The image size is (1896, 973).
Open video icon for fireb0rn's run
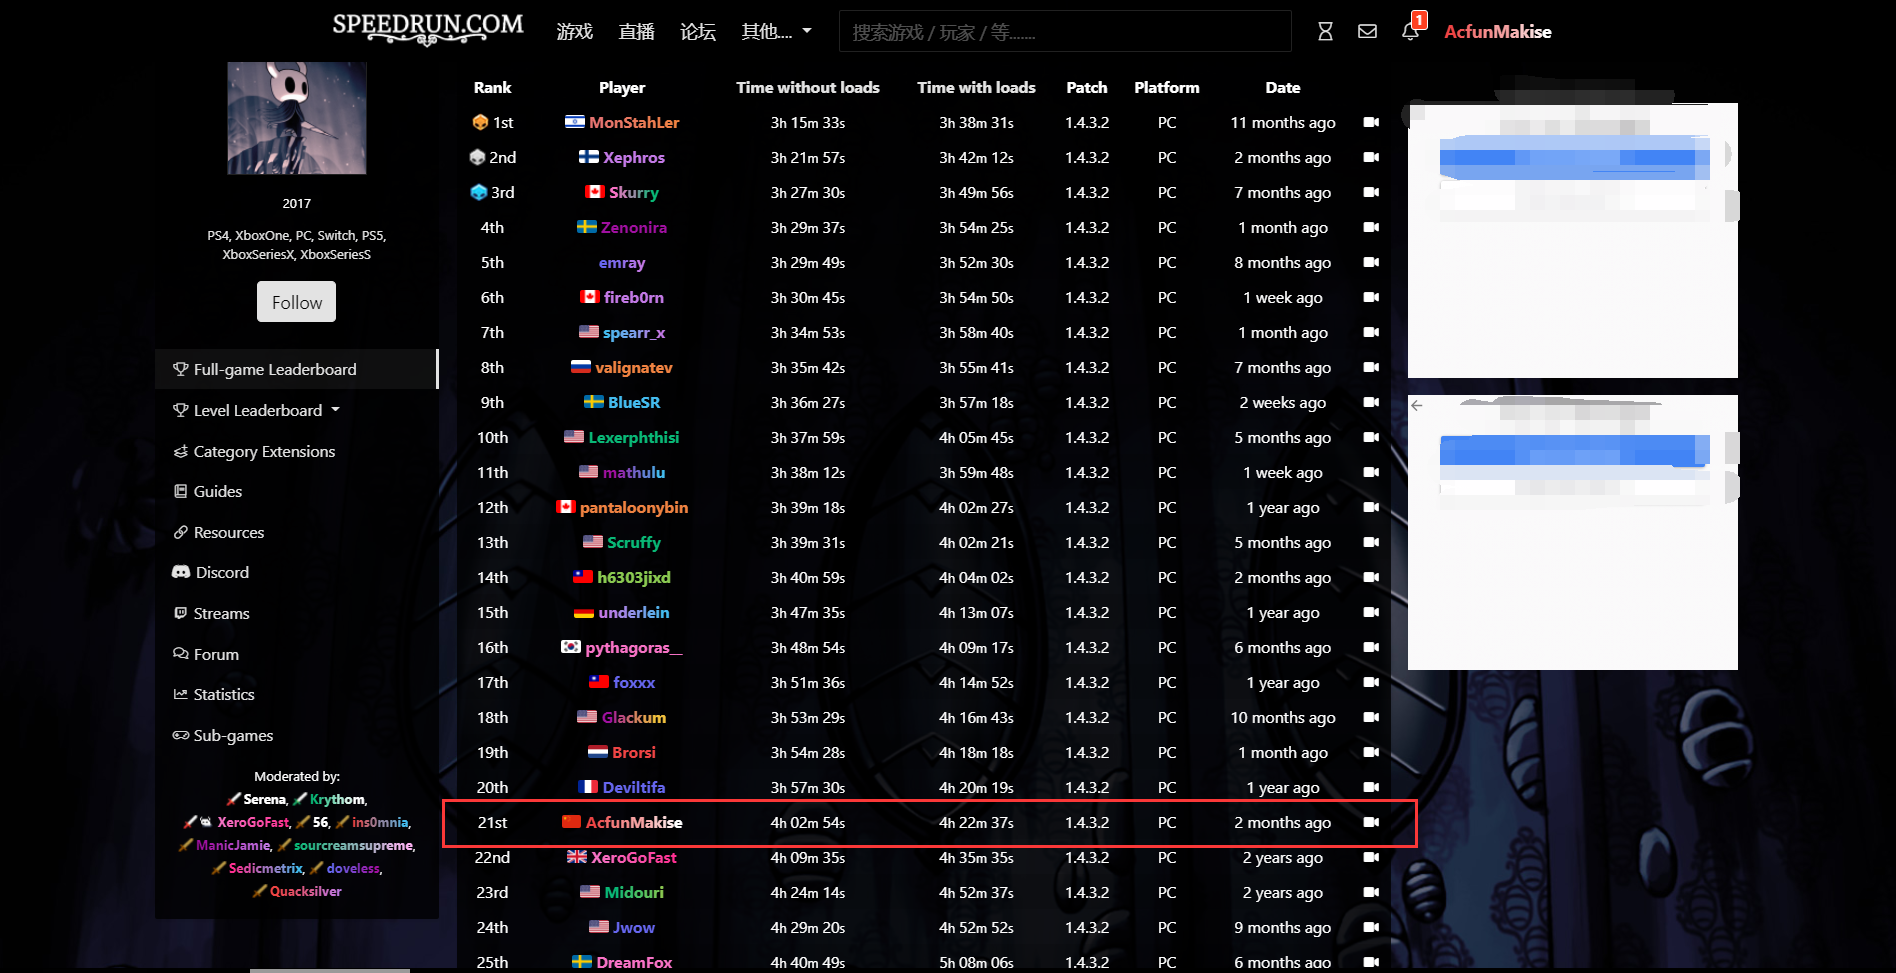[x=1371, y=297]
